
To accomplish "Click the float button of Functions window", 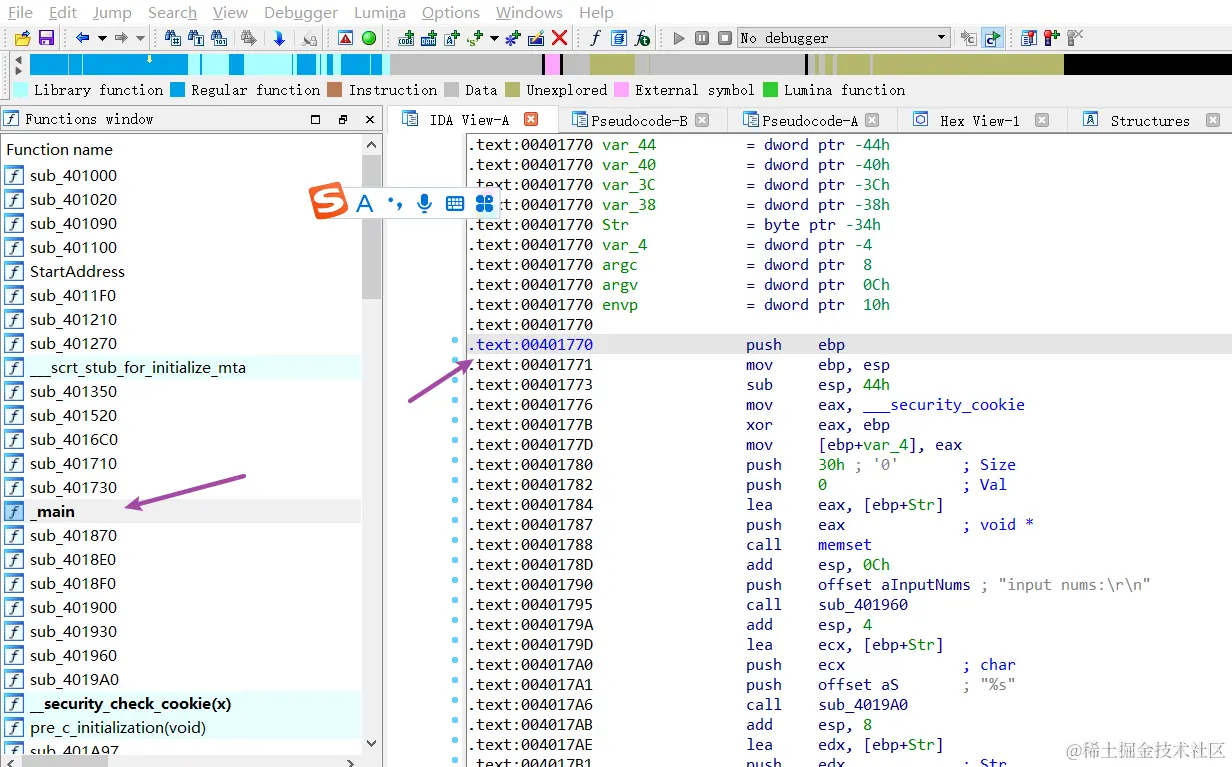I will point(343,119).
